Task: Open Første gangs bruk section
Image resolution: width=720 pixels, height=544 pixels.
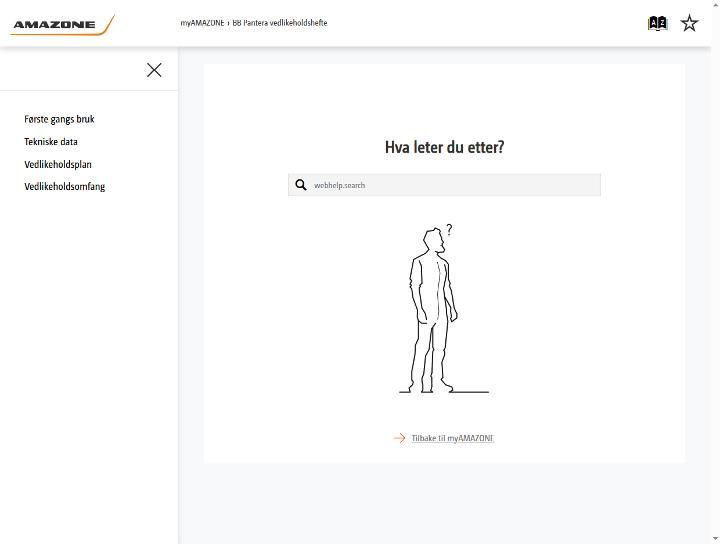Action: pyautogui.click(x=59, y=119)
